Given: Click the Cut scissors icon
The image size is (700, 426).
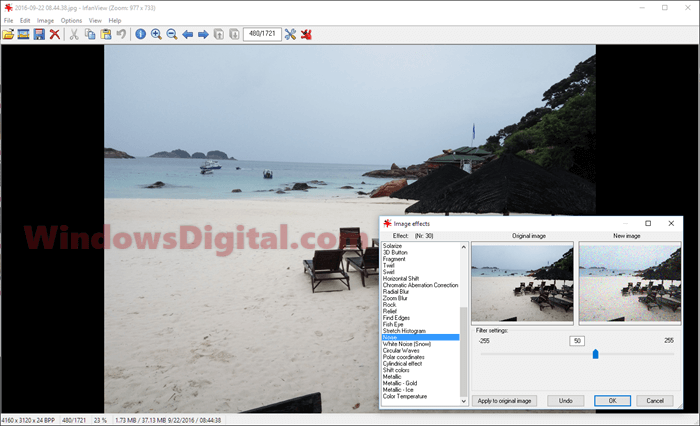Looking at the screenshot, I should coord(74,34).
